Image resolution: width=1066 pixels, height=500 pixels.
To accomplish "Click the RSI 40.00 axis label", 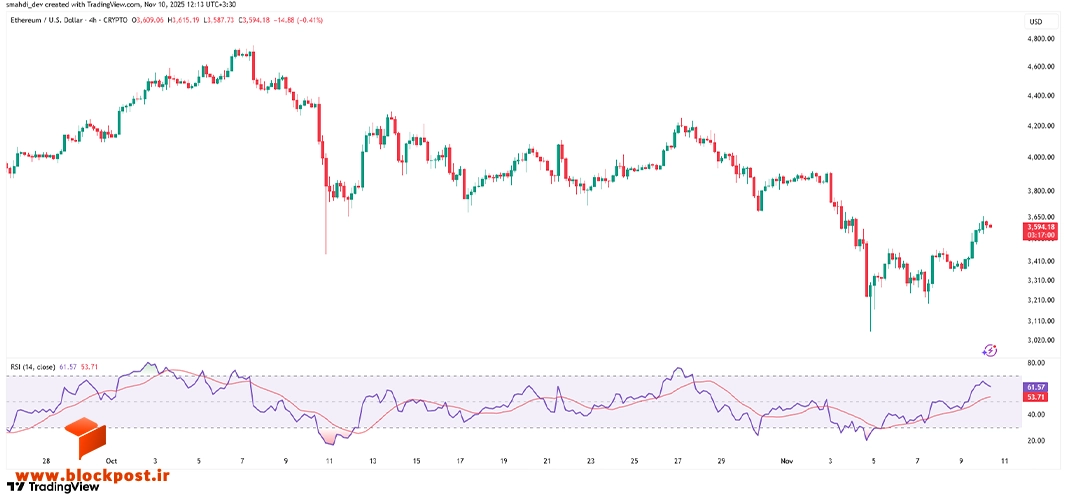I will pyautogui.click(x=1038, y=414).
